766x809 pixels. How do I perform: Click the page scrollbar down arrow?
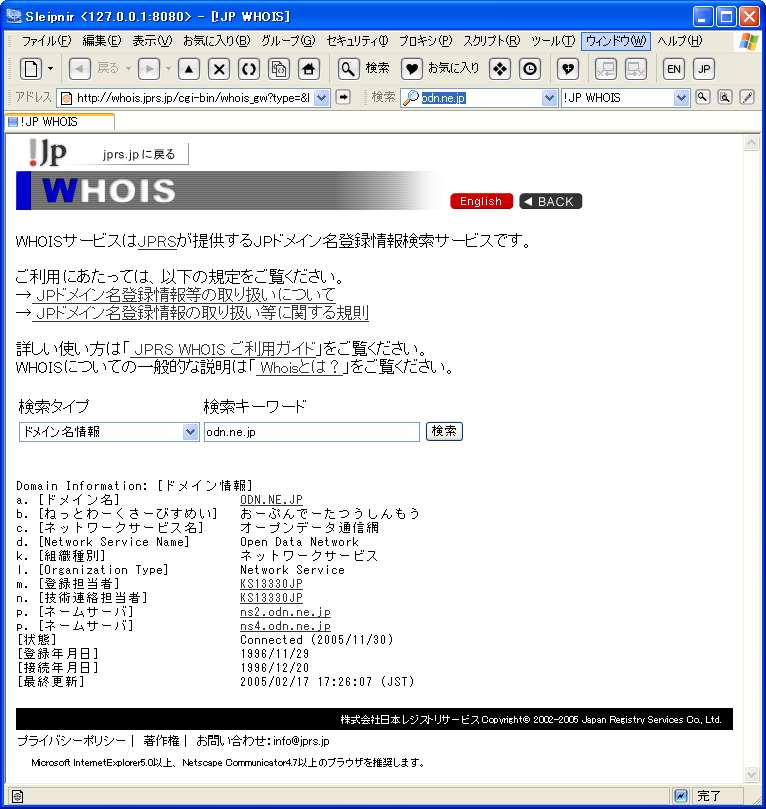point(752,774)
